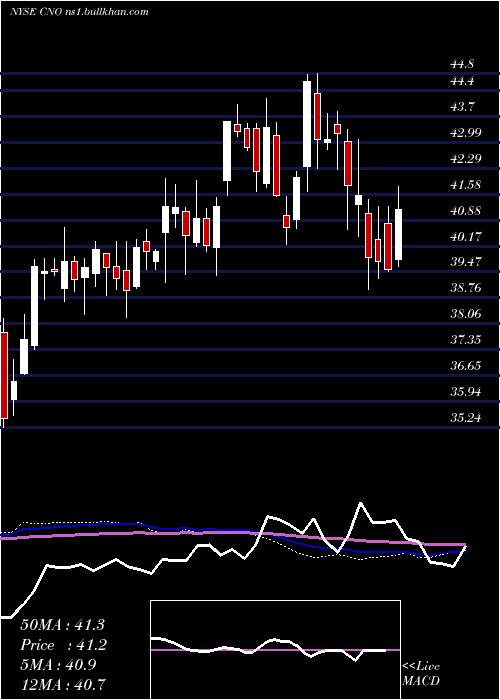The width and height of the screenshot is (500, 700).
Task: Select the 43.7 price axis label
Action: pos(462,107)
